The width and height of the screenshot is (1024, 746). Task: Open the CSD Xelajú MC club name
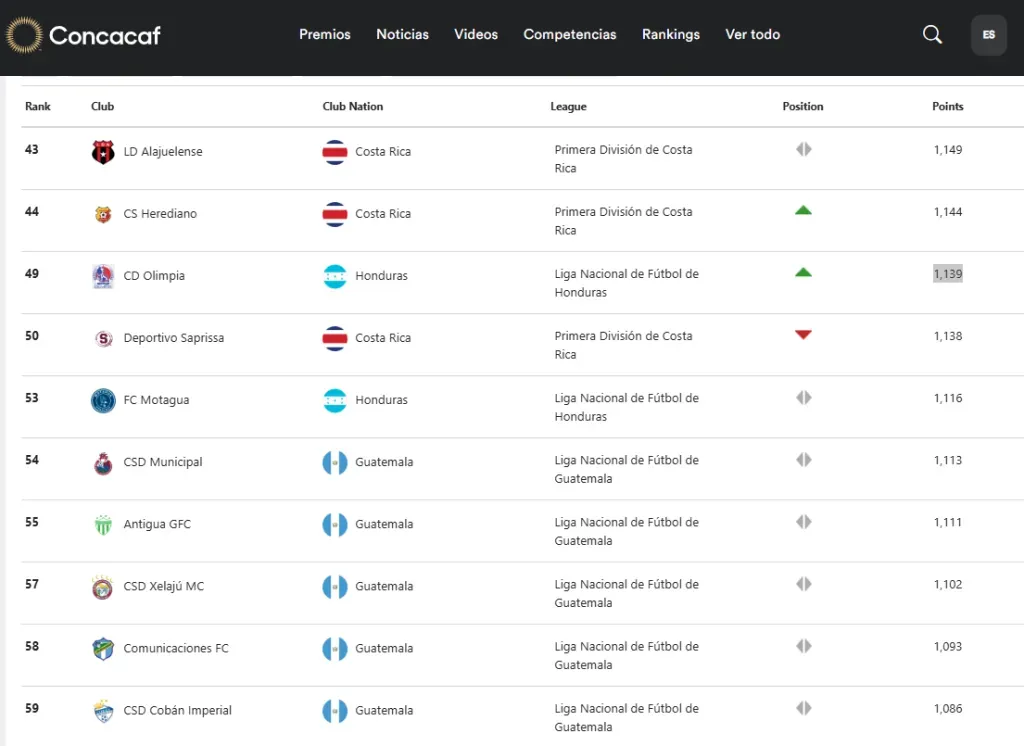point(163,586)
